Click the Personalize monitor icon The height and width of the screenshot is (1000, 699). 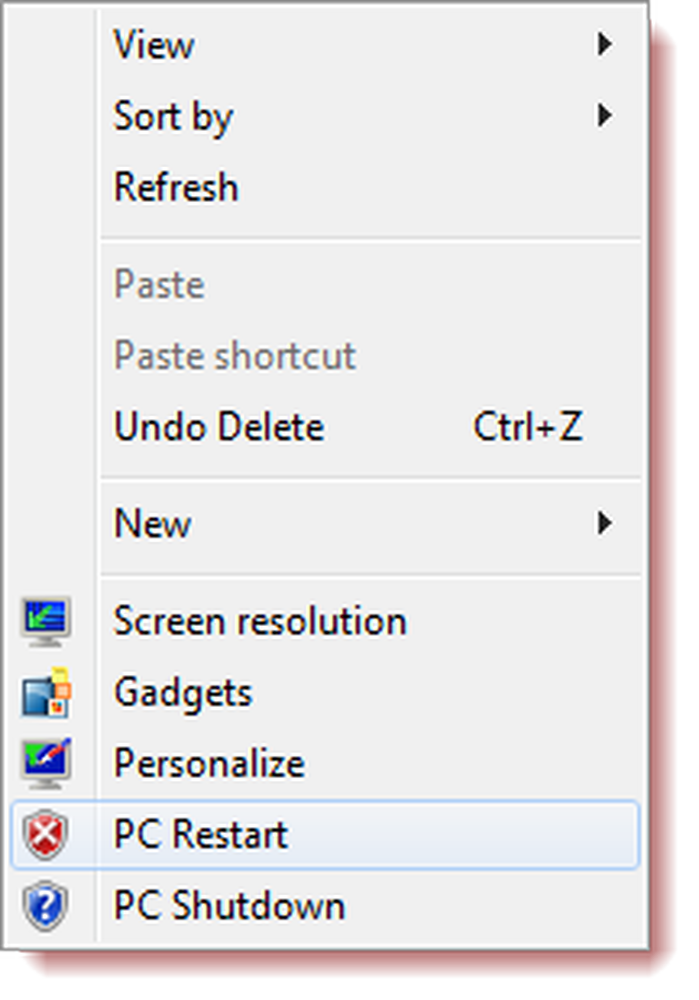click(x=46, y=763)
